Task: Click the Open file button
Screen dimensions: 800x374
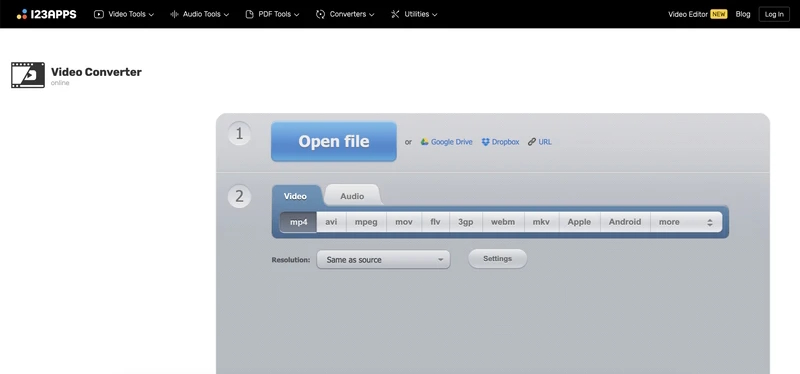Action: 334,141
